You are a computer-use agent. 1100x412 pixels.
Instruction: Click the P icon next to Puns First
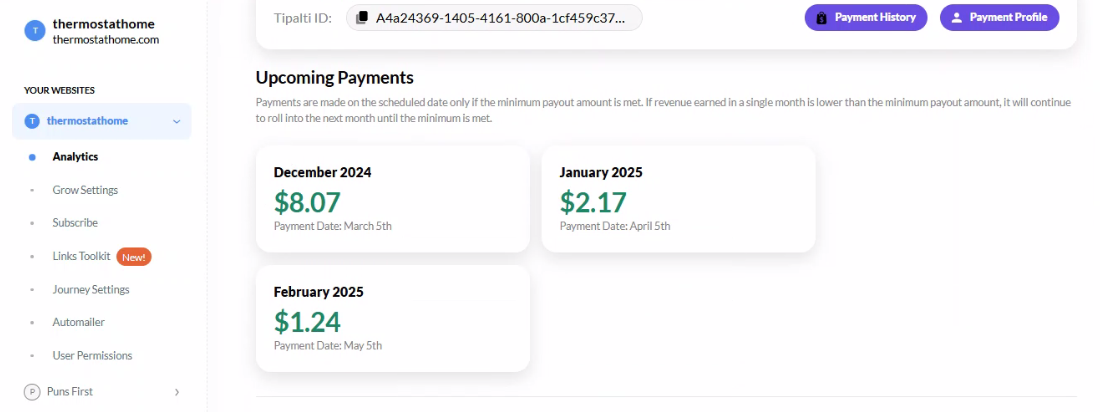click(x=32, y=392)
